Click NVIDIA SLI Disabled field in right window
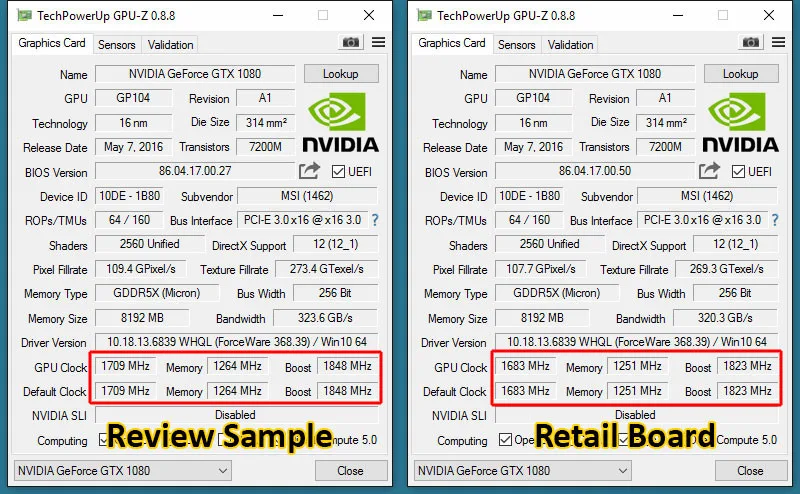Image resolution: width=800 pixels, height=494 pixels. point(636,415)
